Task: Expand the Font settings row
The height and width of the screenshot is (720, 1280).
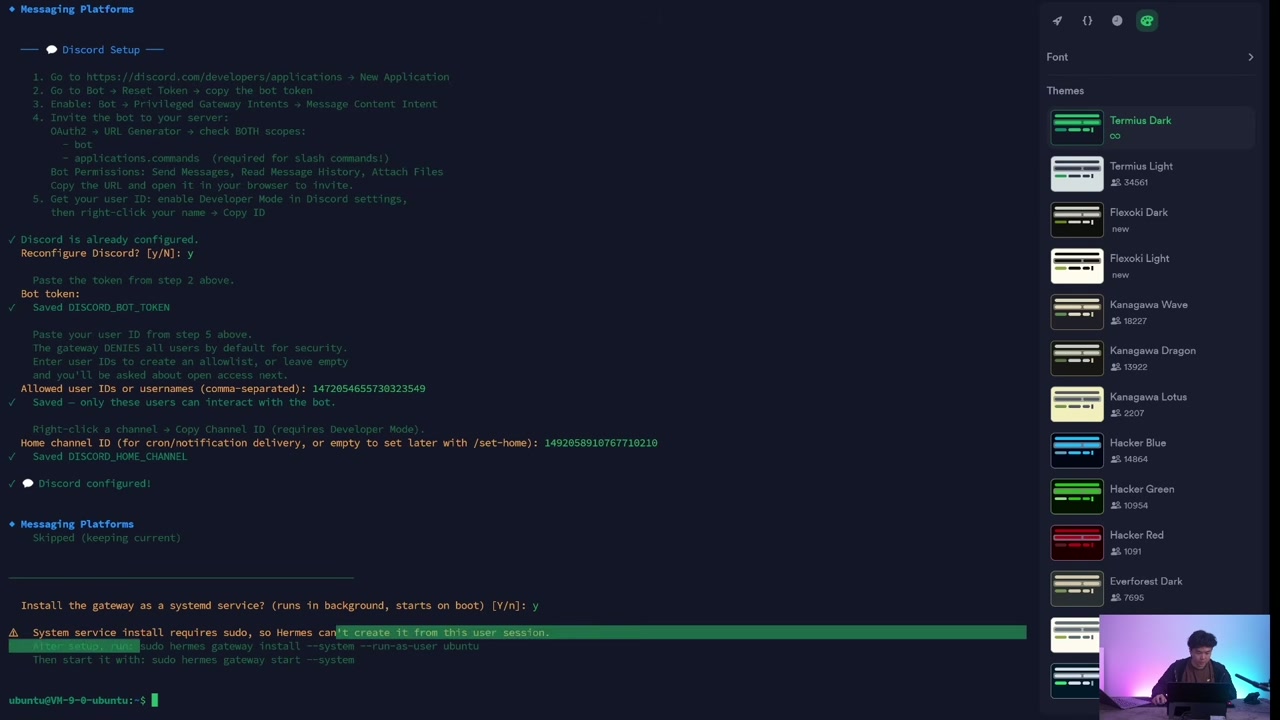Action: (1150, 57)
